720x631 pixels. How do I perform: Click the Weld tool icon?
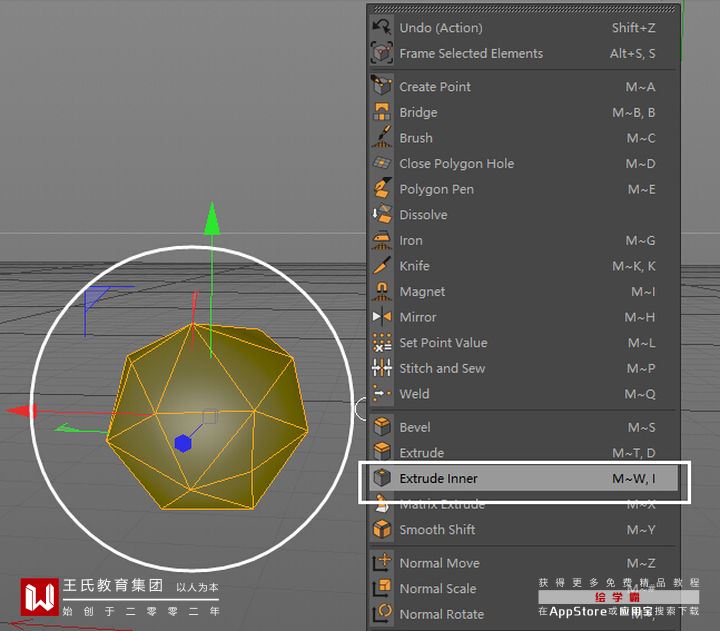pyautogui.click(x=382, y=394)
